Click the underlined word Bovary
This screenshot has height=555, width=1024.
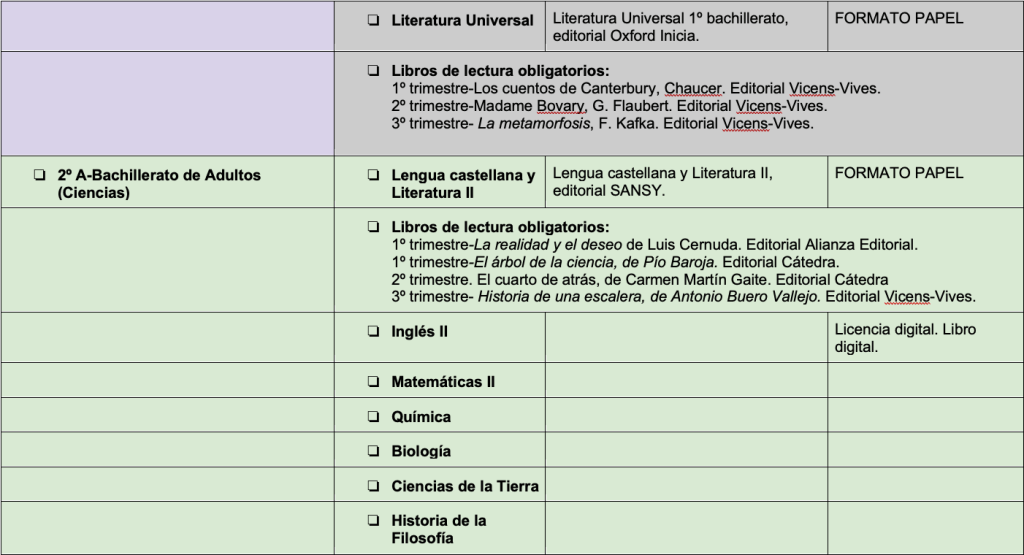point(566,106)
